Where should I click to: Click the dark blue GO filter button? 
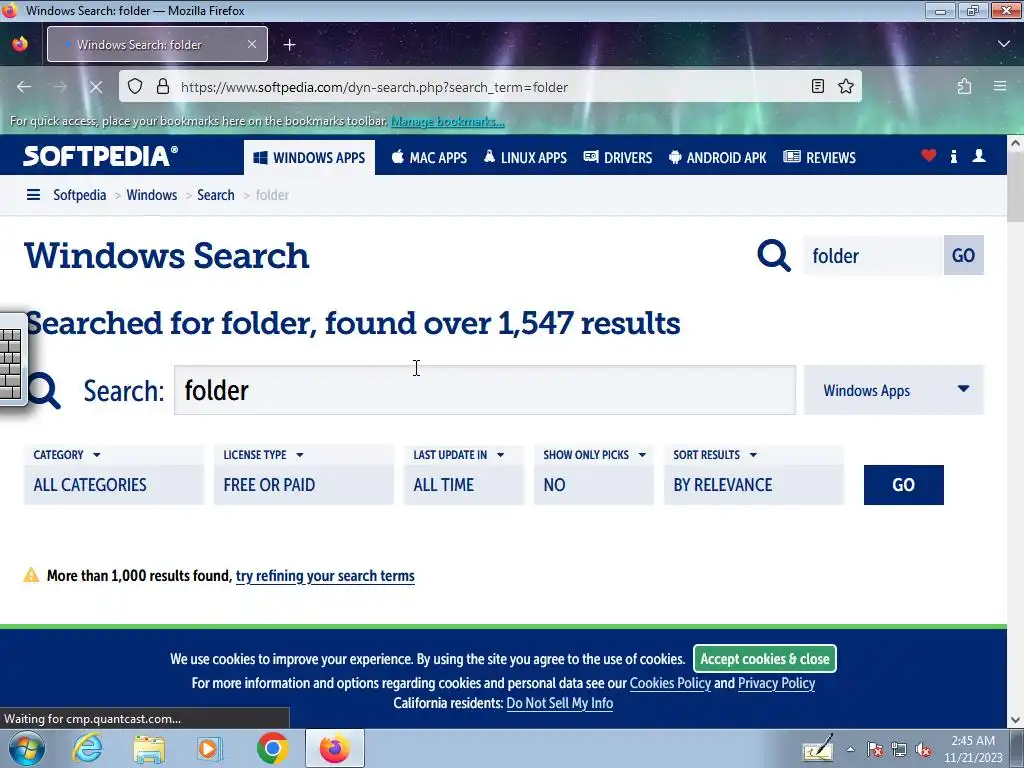903,485
